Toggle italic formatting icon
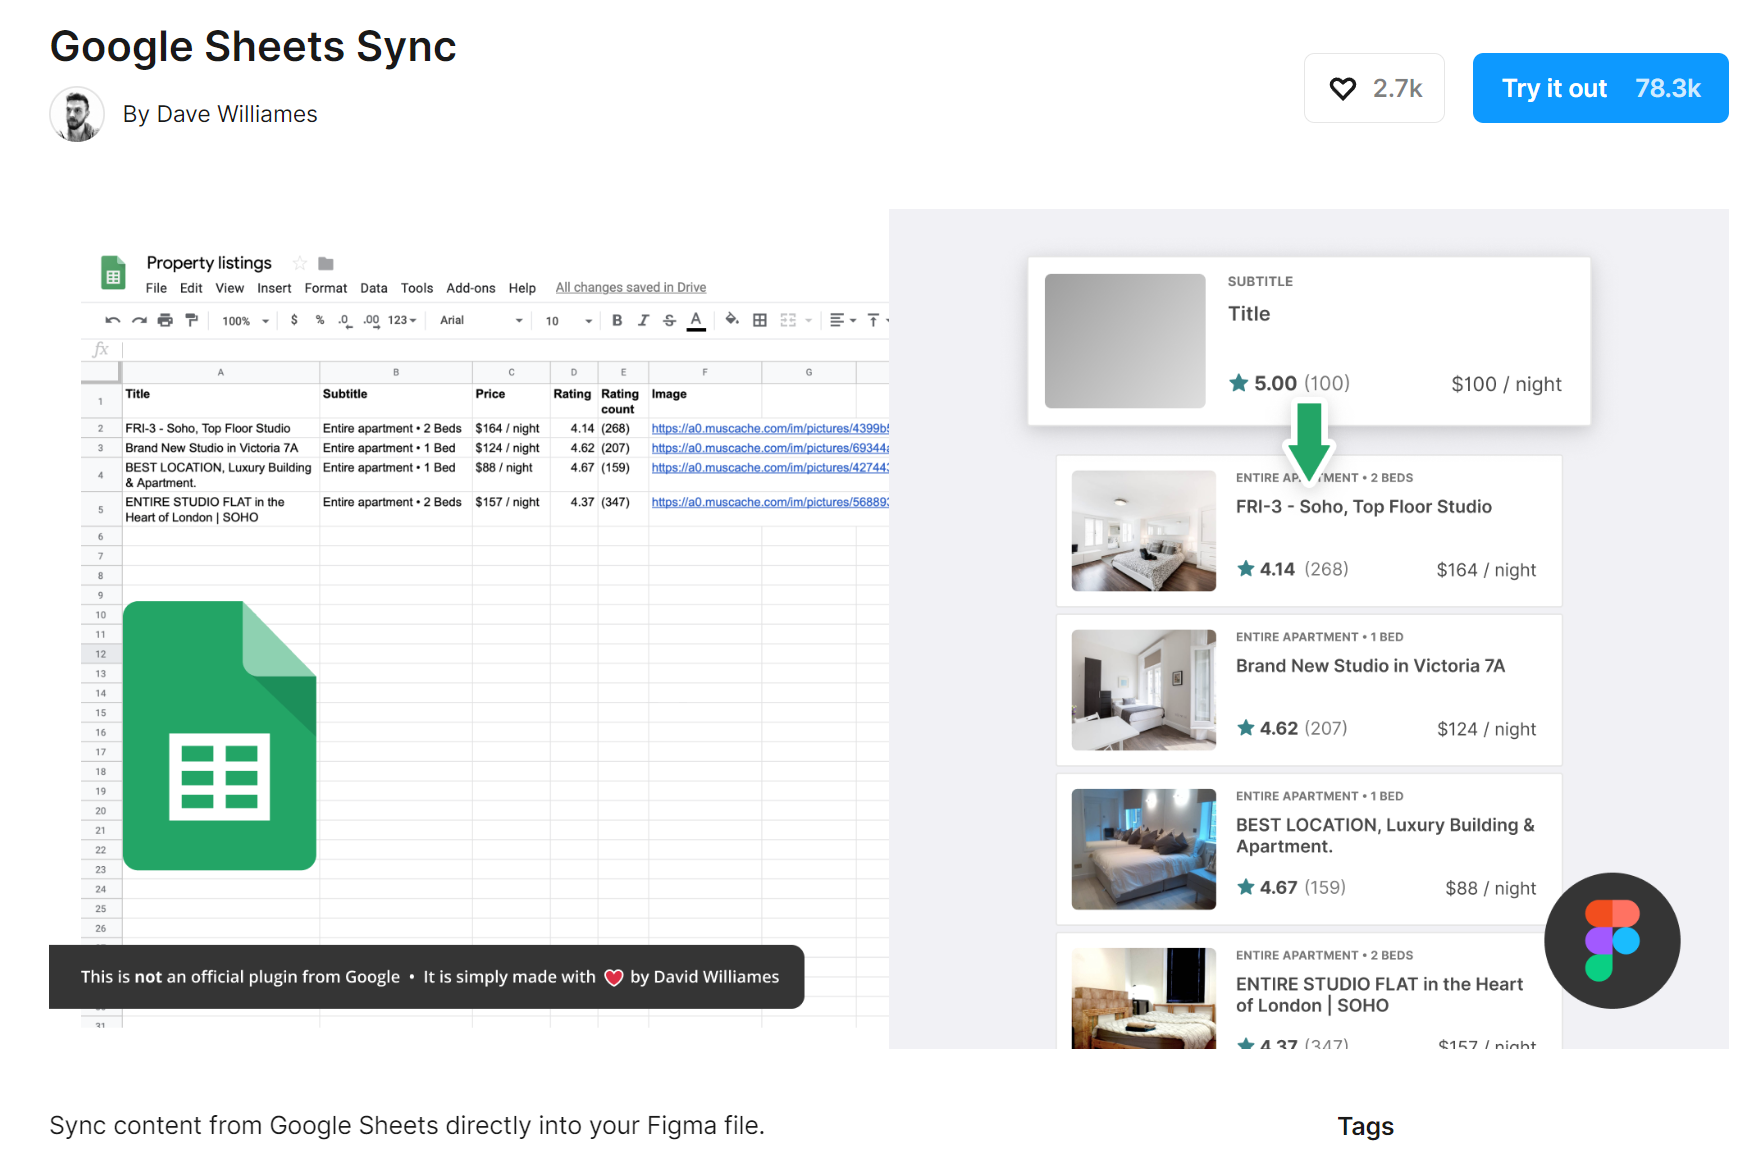1756x1167 pixels. 643,320
